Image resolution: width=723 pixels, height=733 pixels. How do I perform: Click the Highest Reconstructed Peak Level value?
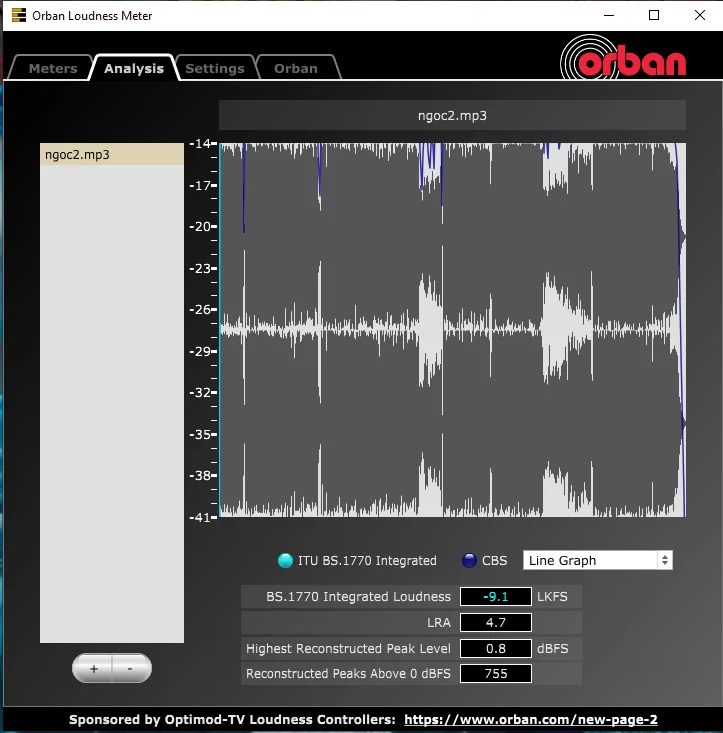click(x=495, y=648)
